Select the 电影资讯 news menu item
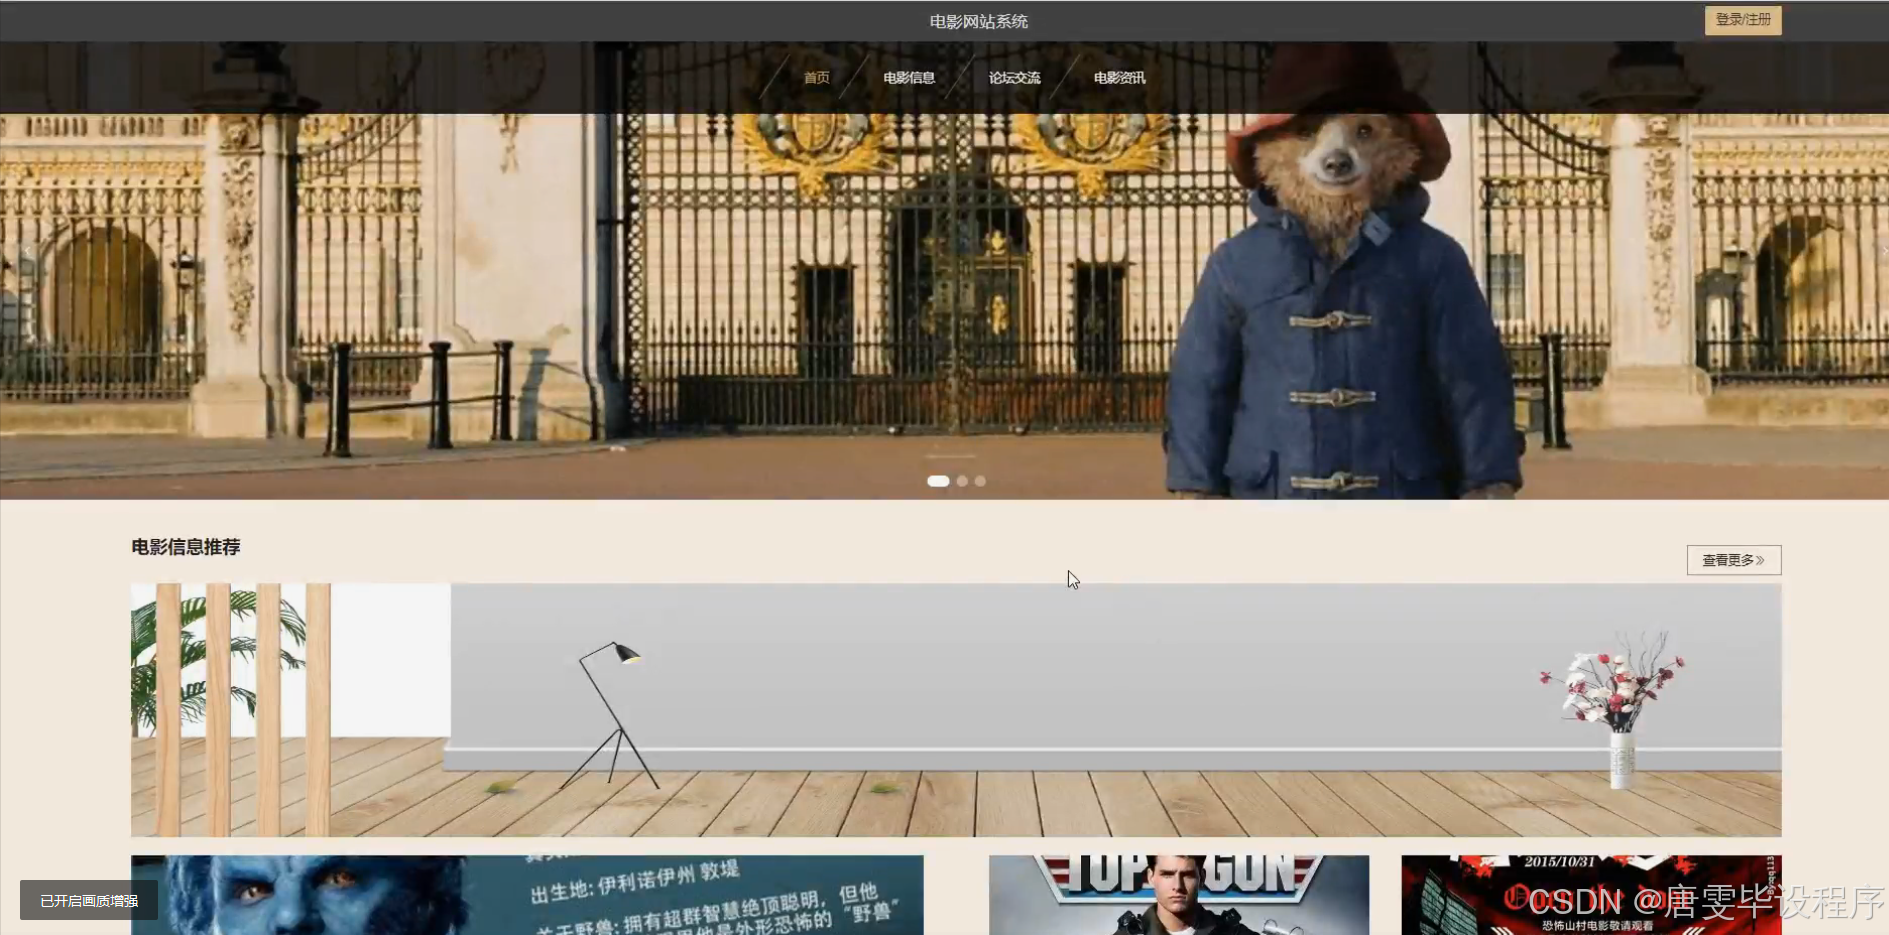The width and height of the screenshot is (1889, 935). pos(1119,78)
